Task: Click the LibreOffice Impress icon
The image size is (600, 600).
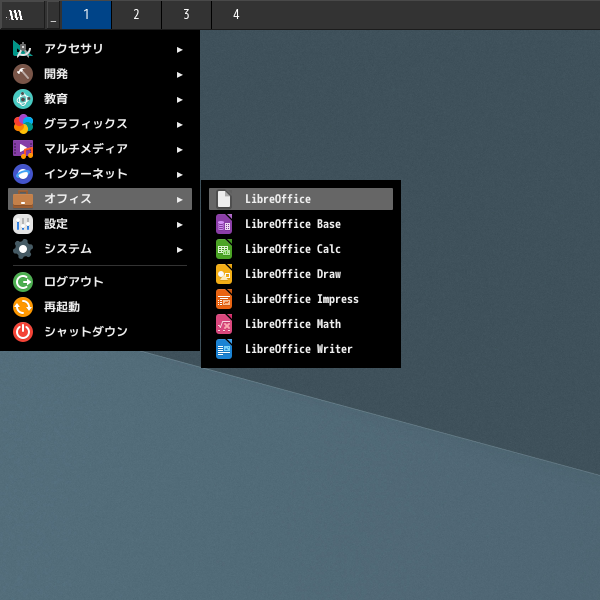Action: pos(224,299)
